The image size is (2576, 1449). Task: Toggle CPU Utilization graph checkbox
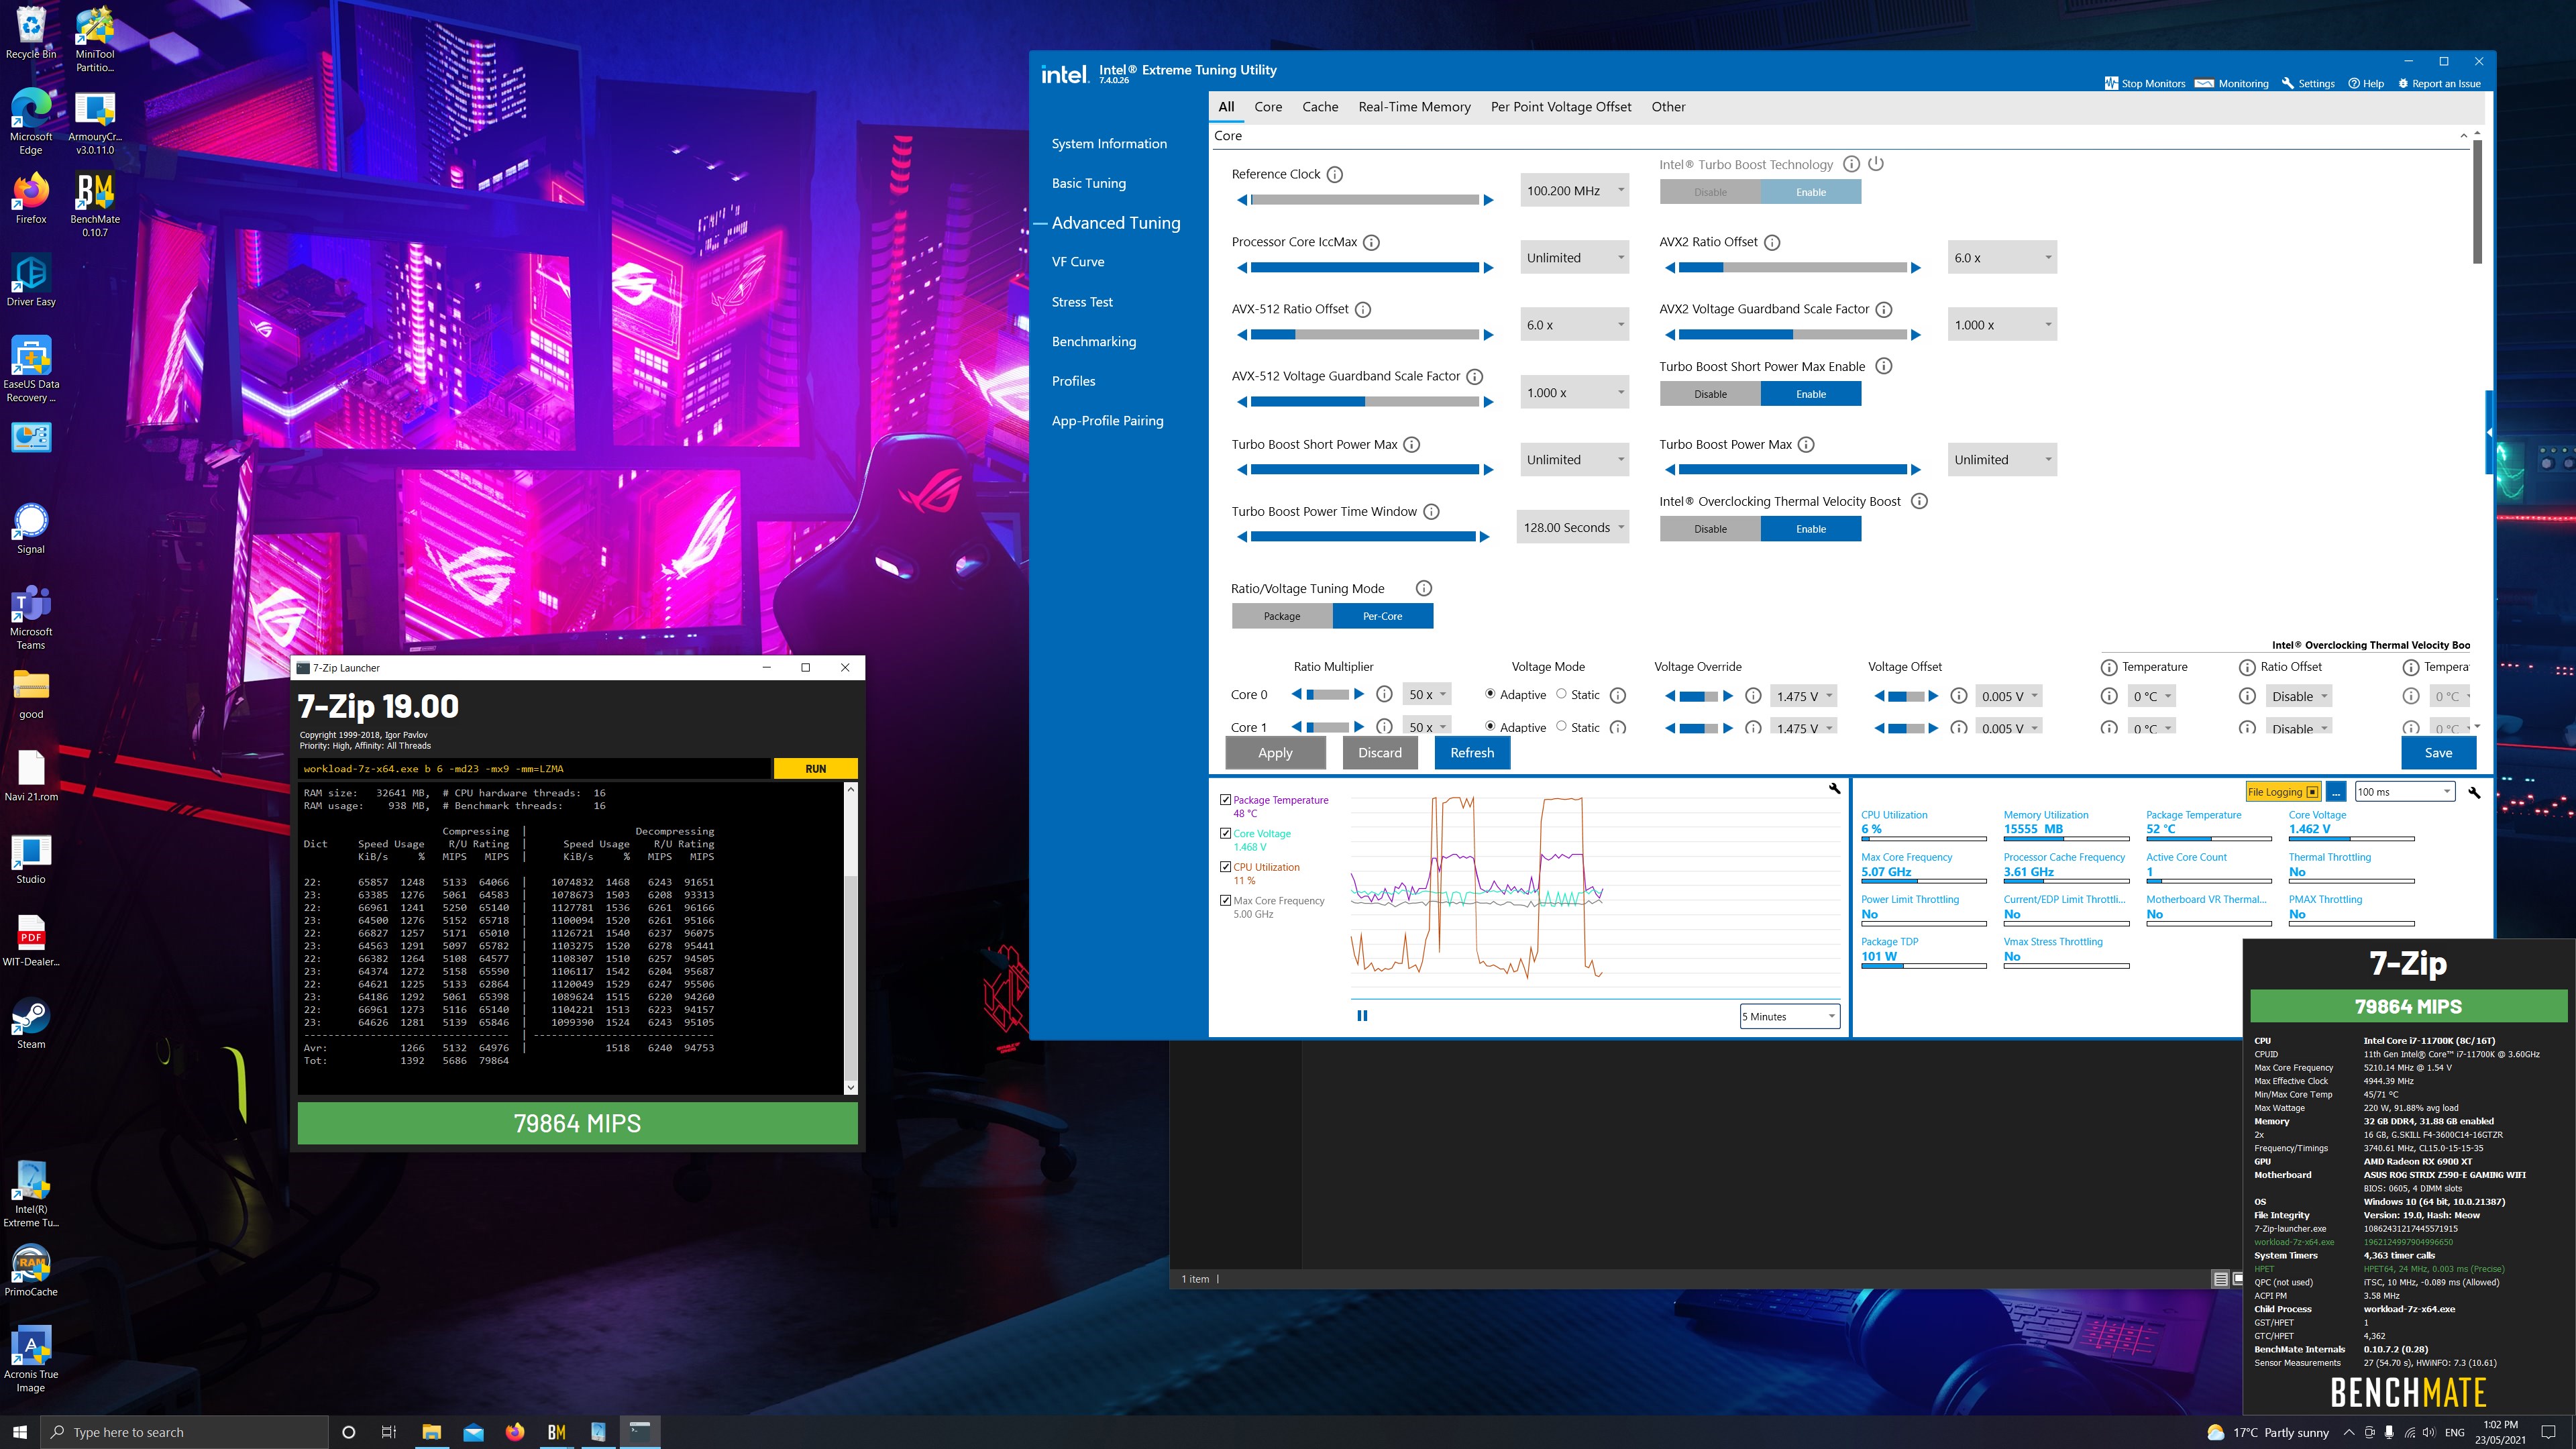point(1225,867)
